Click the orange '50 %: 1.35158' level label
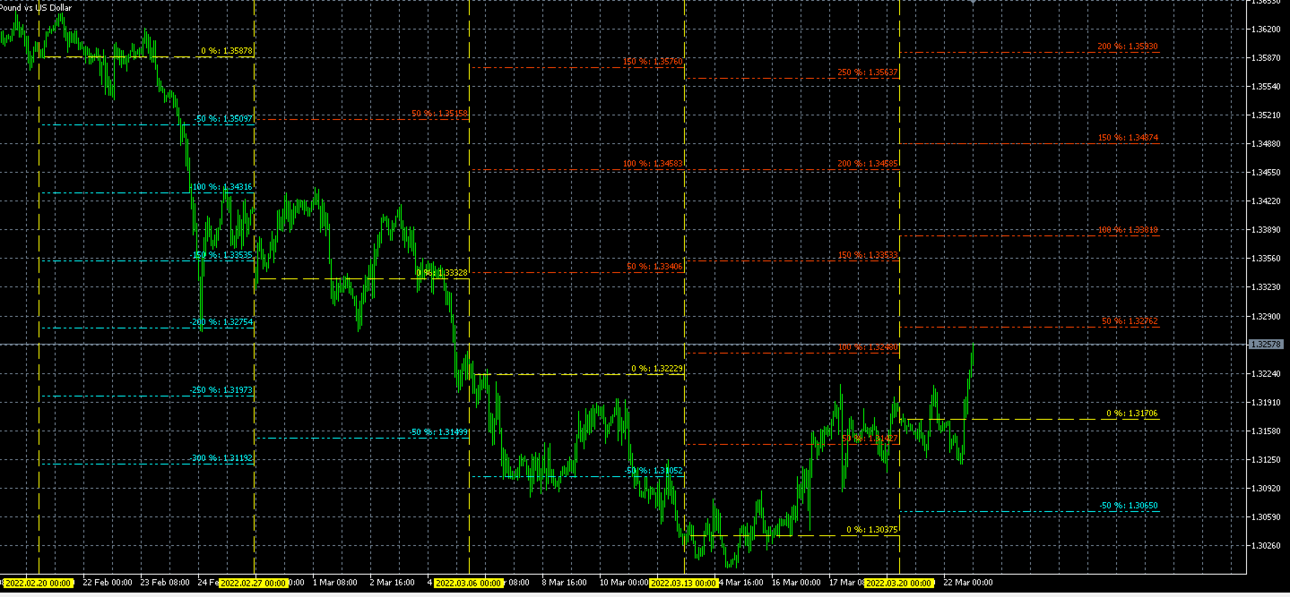The width and height of the screenshot is (1290, 597). tap(439, 114)
